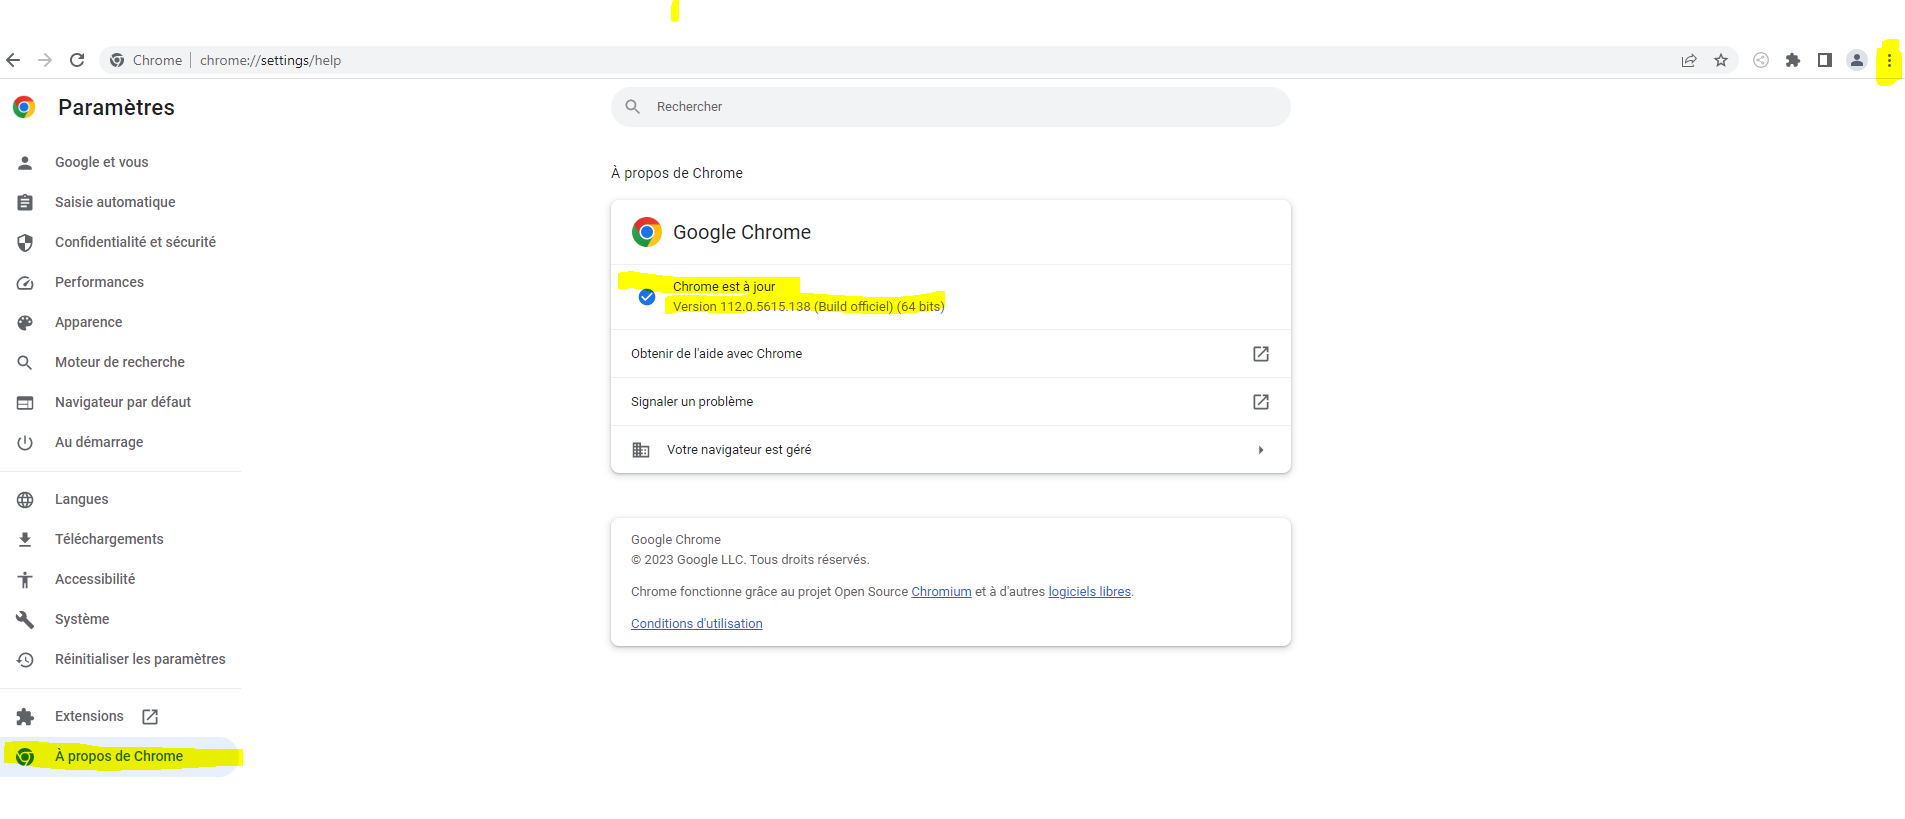This screenshot has height=819, width=1905.
Task: Open 'Moteur de recherche' settings
Action: click(x=119, y=362)
